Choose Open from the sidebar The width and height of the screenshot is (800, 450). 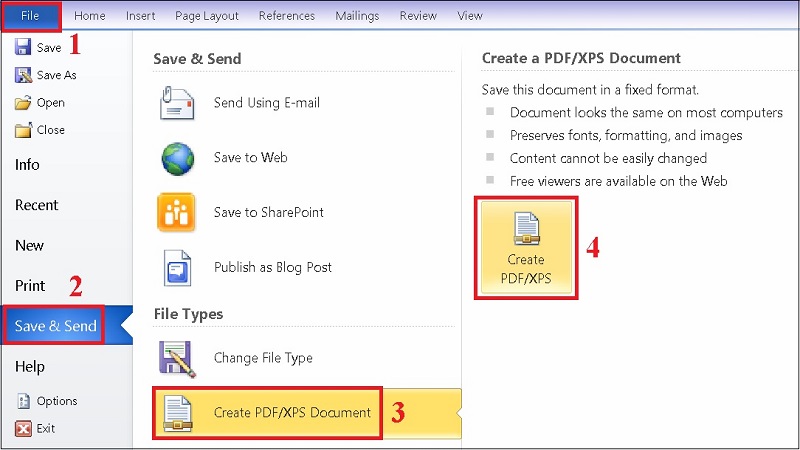pyautogui.click(x=51, y=103)
